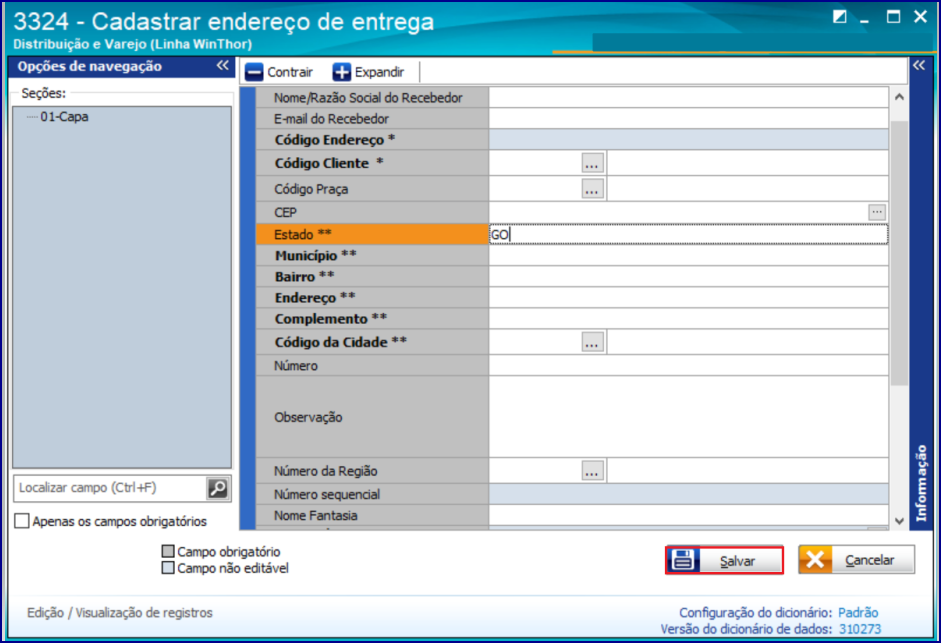Click the Estado field containing GO
This screenshot has height=643, width=941.
[x=688, y=235]
